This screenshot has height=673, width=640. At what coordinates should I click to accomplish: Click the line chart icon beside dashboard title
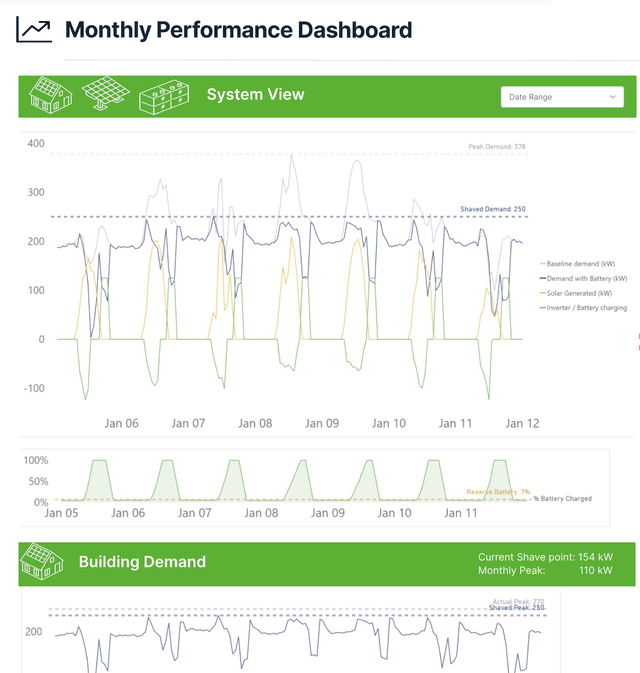tap(34, 29)
